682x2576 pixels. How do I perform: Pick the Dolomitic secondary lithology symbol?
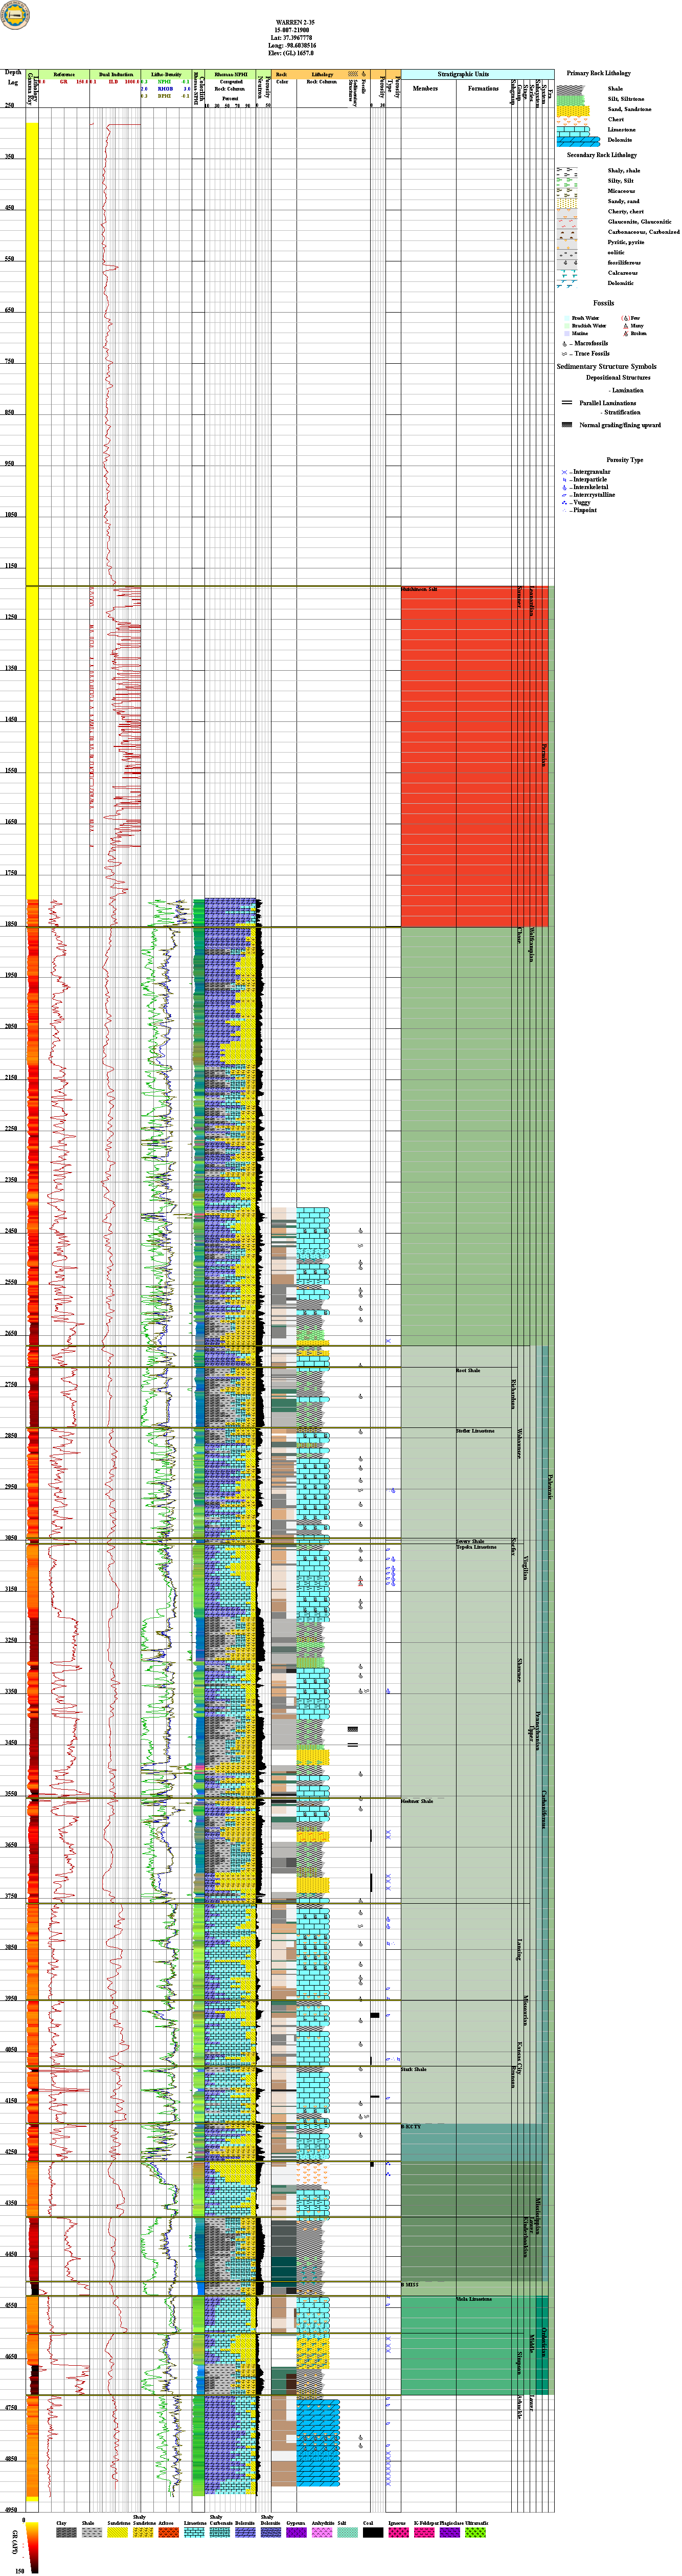[568, 283]
